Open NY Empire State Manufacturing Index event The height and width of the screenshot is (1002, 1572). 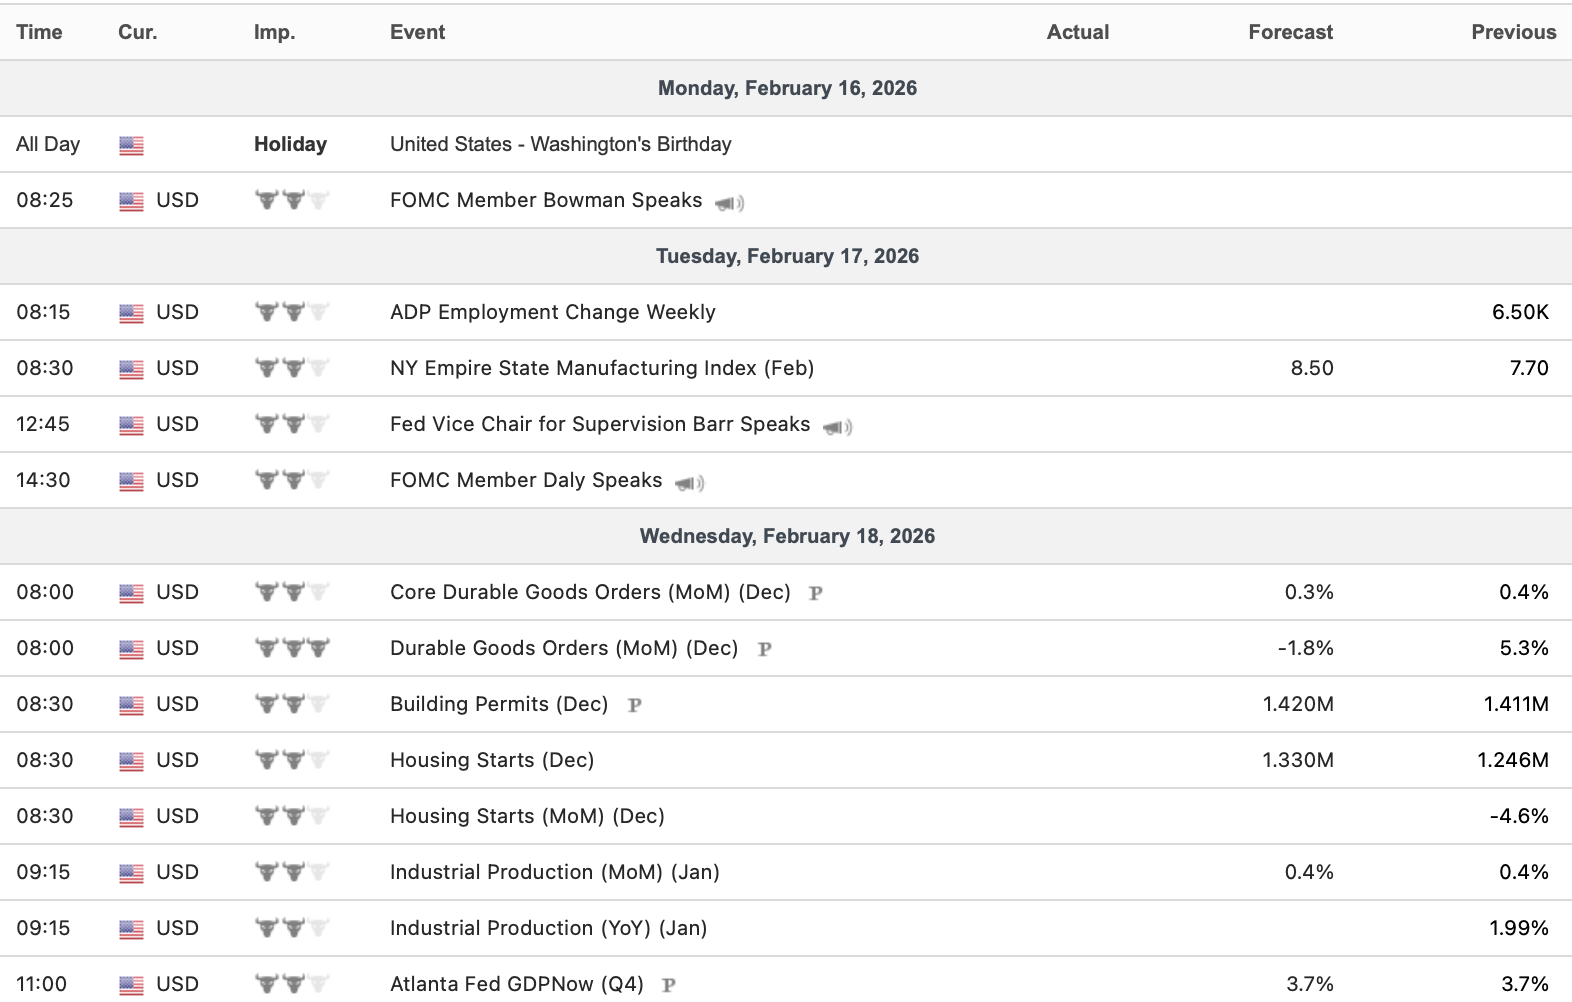602,368
